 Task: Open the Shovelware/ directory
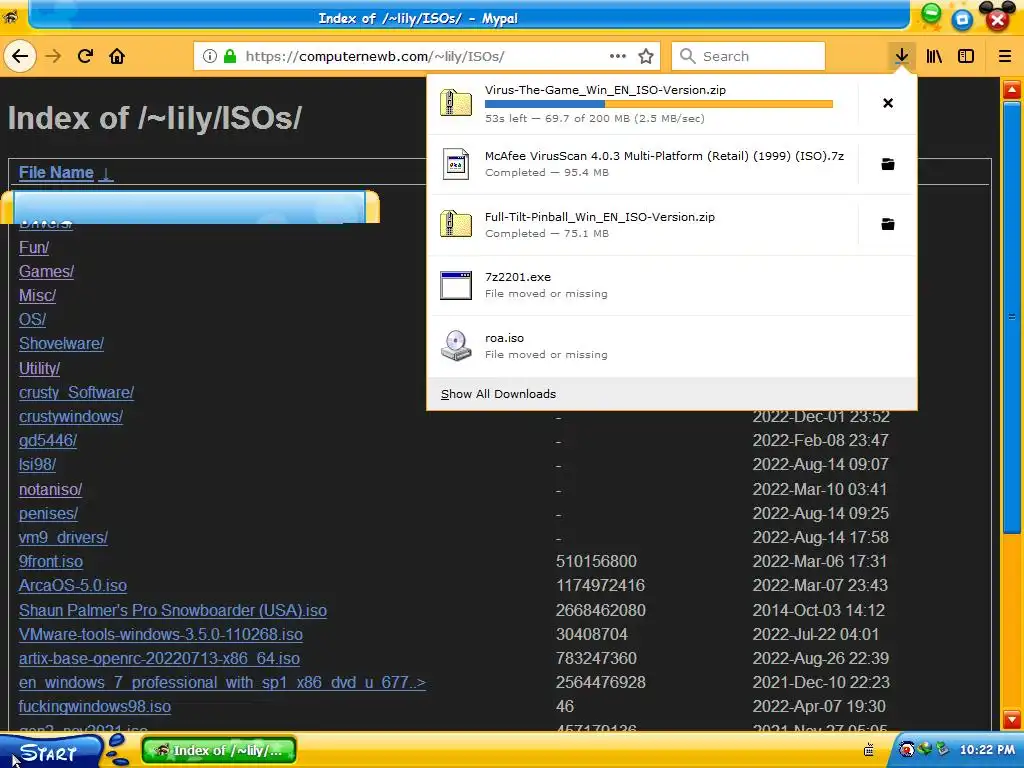click(x=61, y=344)
